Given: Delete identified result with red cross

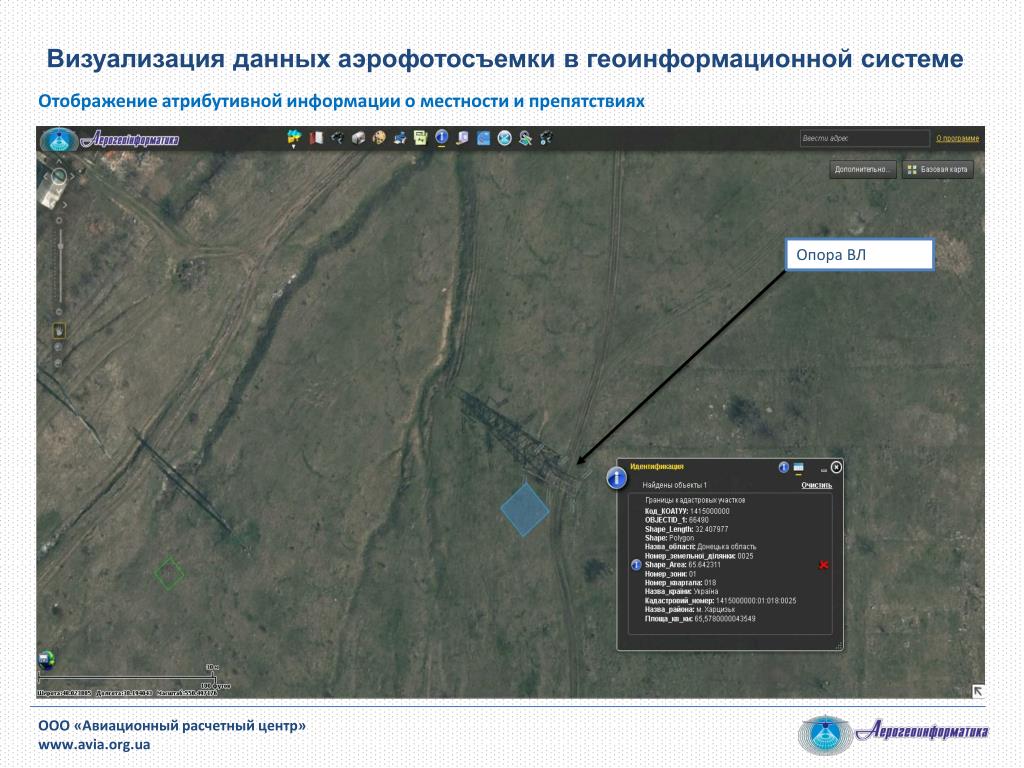Looking at the screenshot, I should tap(824, 565).
